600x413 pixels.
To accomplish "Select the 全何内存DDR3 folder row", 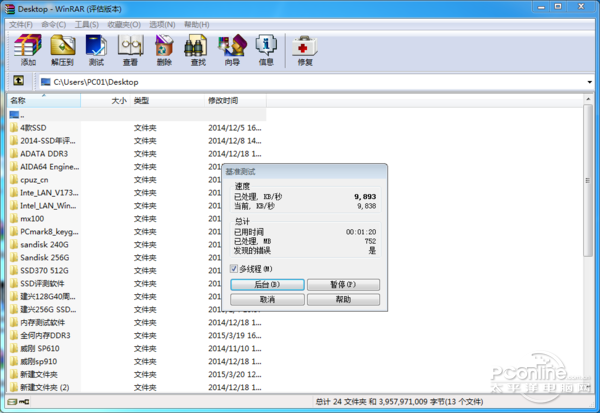I will click(x=136, y=335).
